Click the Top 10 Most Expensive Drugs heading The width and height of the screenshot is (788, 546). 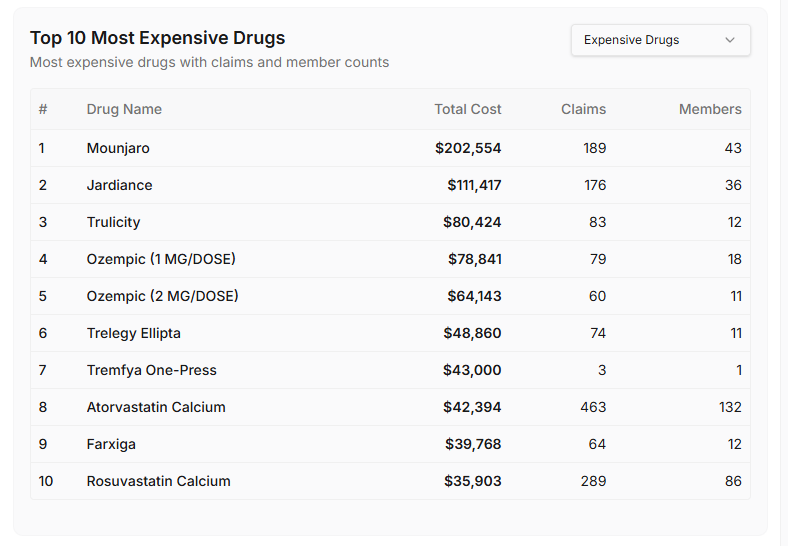tap(157, 38)
